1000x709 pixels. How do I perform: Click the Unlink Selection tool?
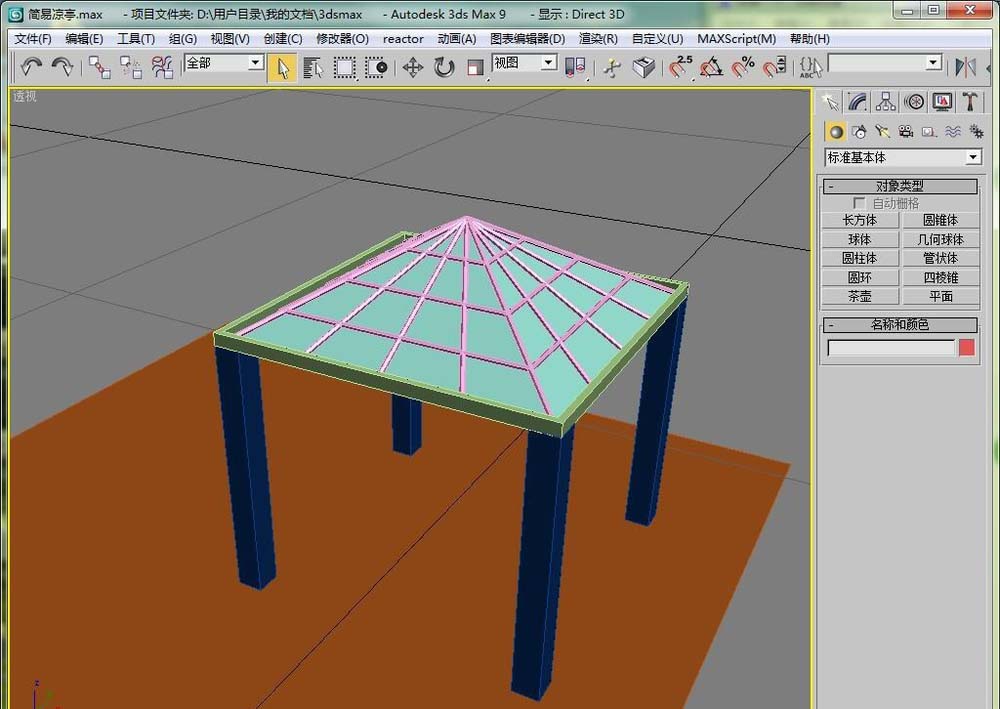131,67
